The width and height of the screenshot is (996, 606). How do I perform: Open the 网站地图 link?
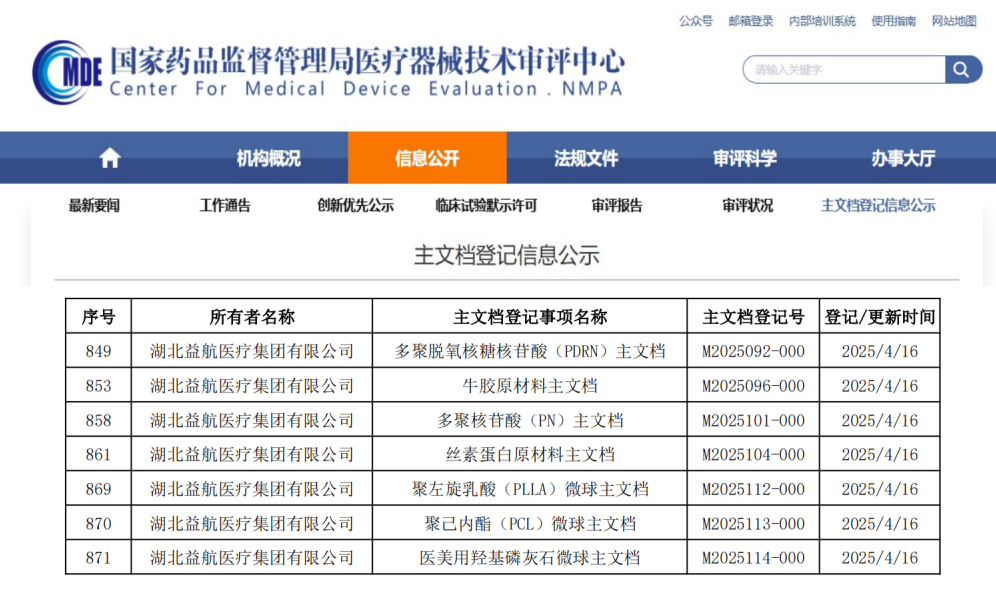953,21
